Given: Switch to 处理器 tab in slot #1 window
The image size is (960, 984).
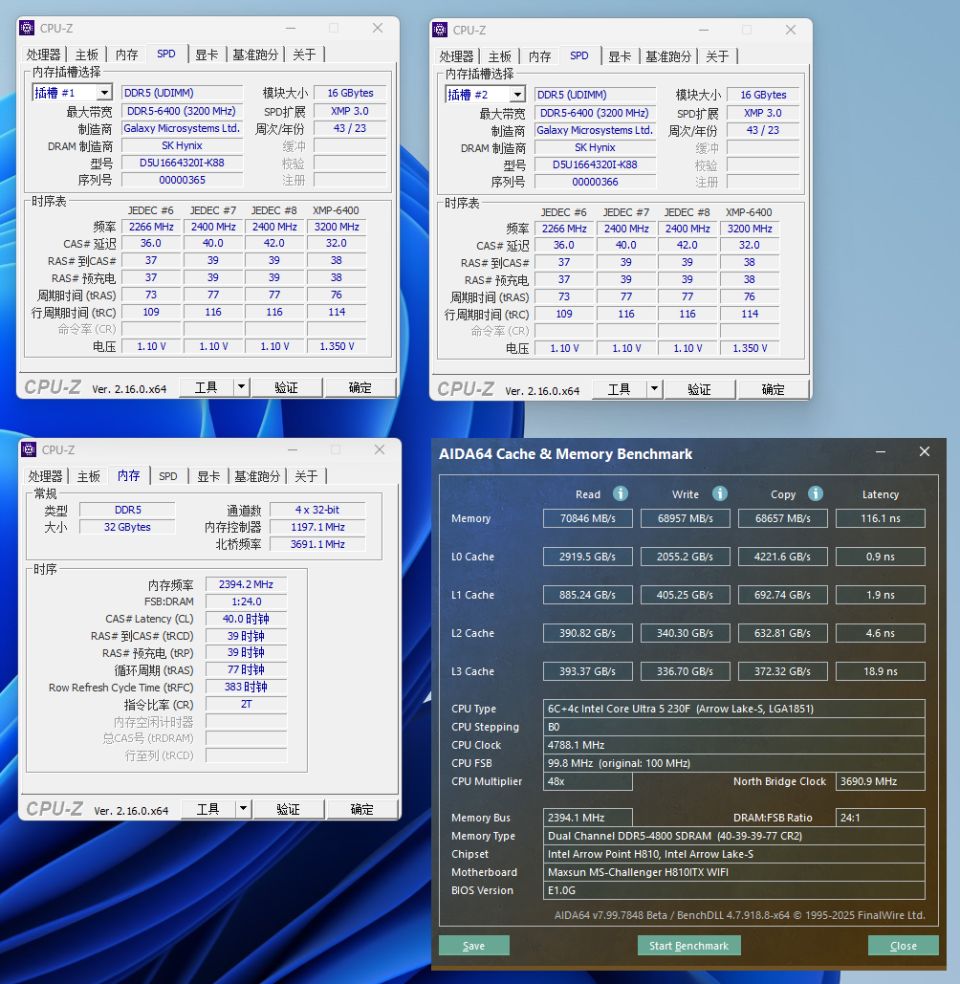Looking at the screenshot, I should 43,55.
